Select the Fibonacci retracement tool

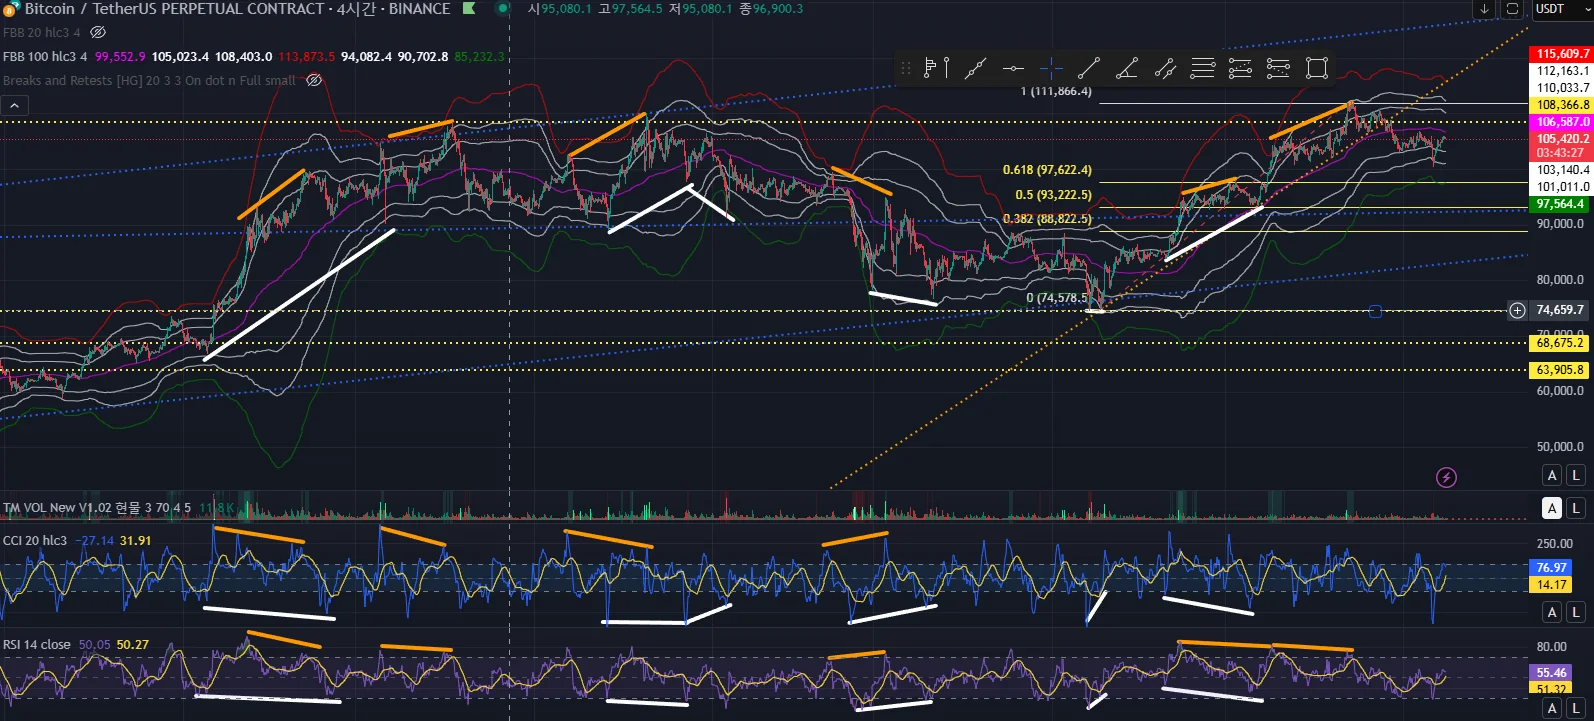[1203, 68]
